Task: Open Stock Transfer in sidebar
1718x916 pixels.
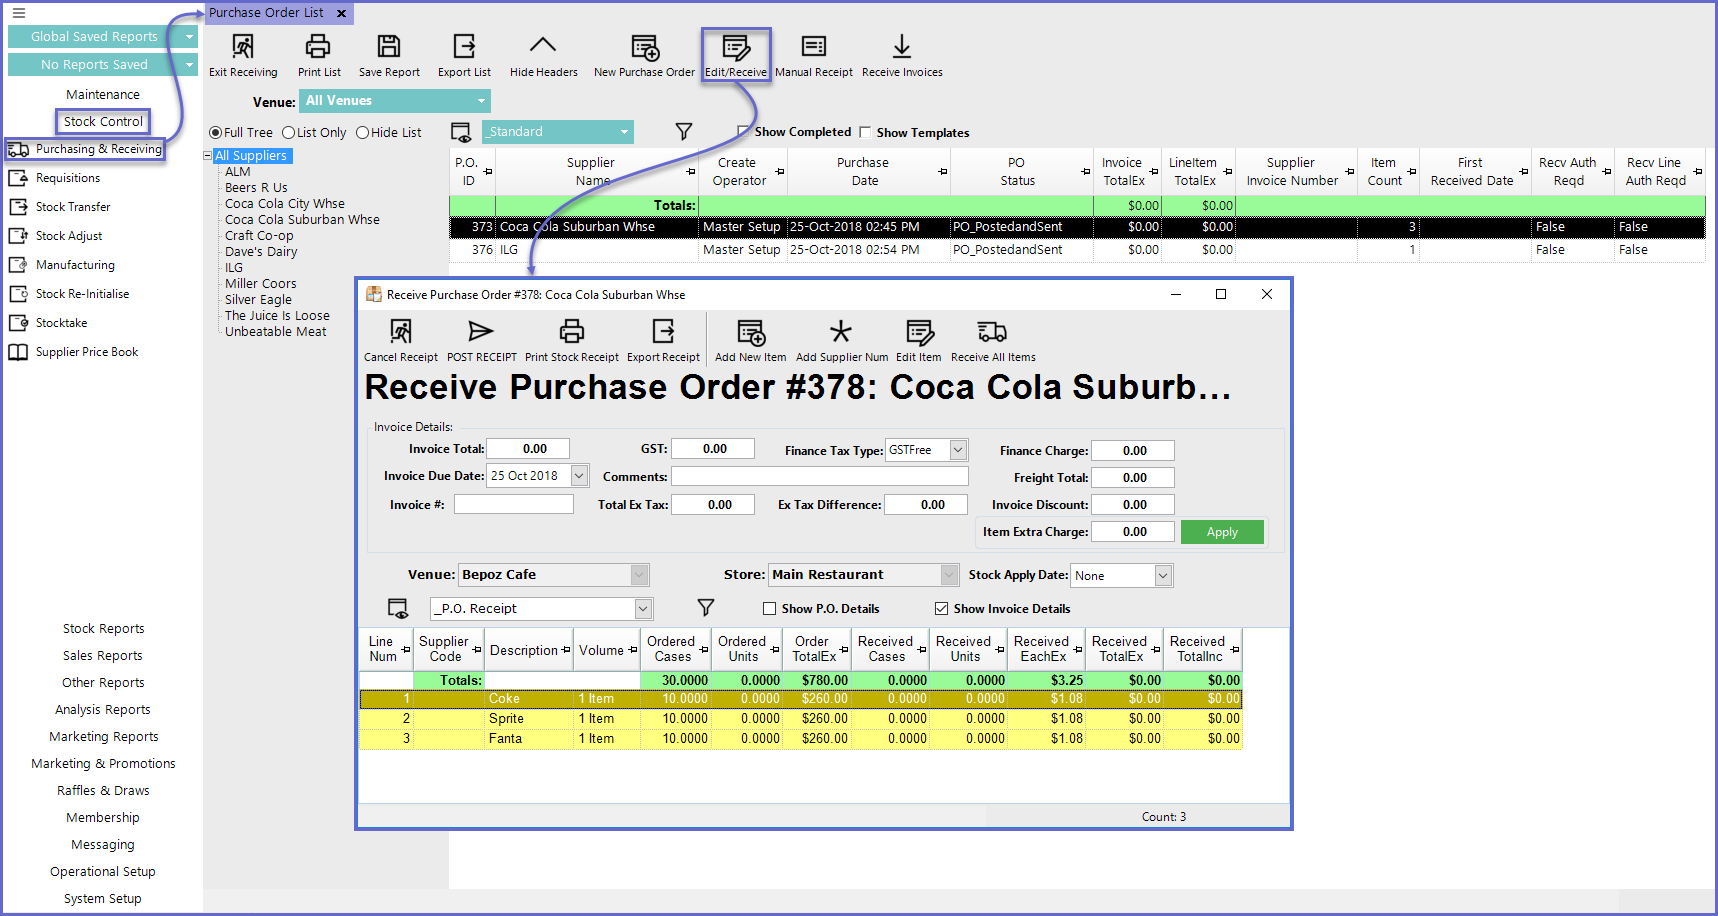Action: (73, 207)
